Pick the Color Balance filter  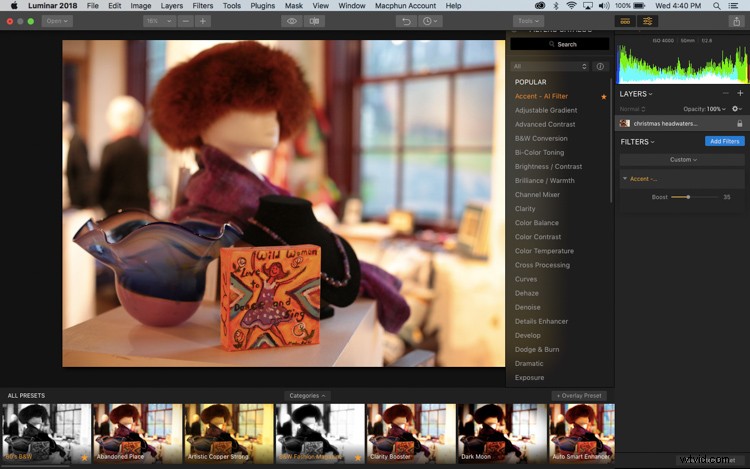(x=536, y=223)
